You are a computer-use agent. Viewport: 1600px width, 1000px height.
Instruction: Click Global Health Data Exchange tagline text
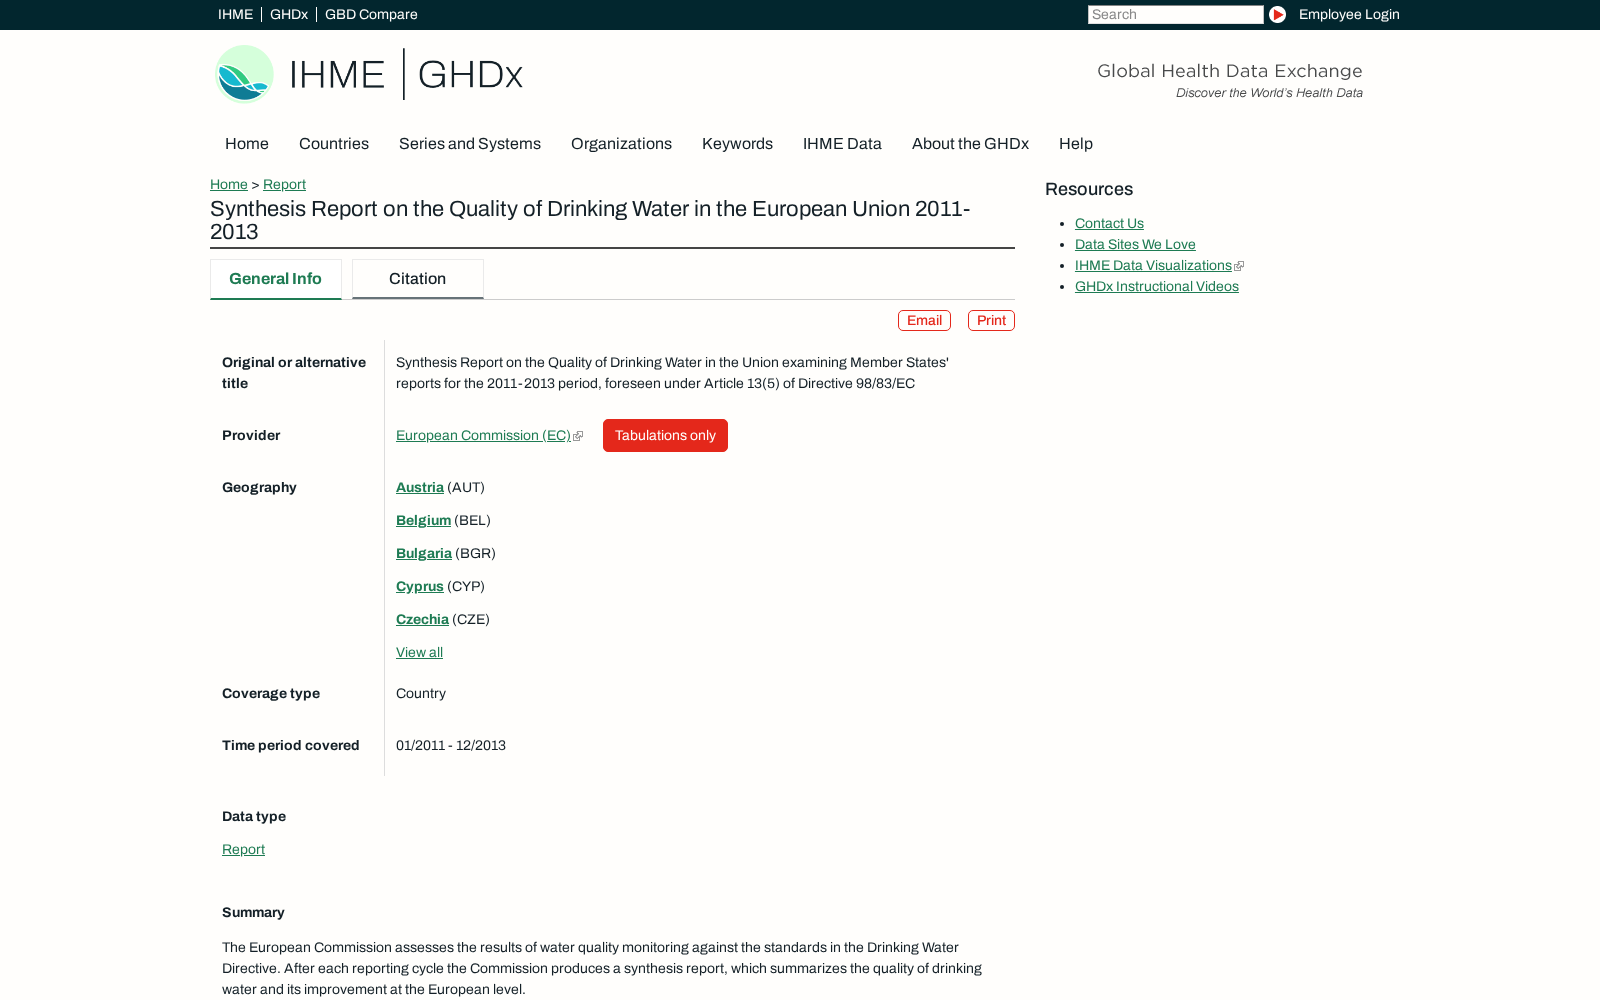[1230, 71]
